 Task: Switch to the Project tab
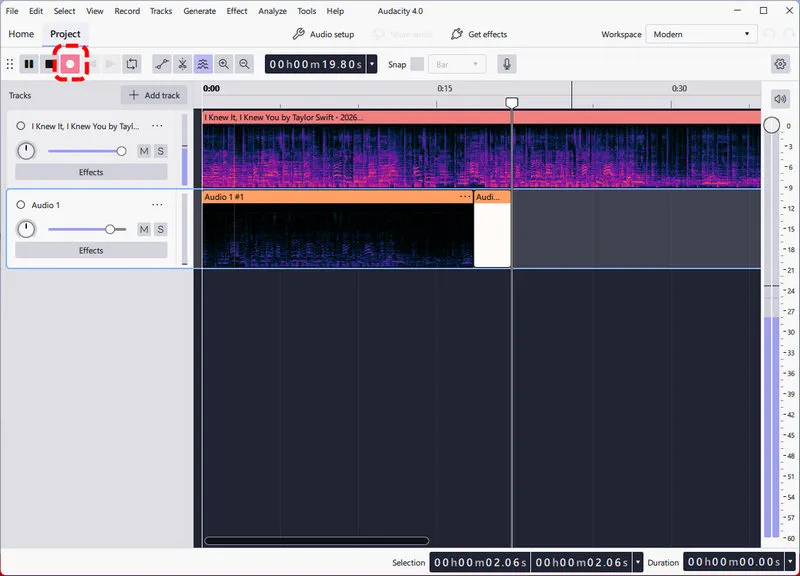tap(65, 34)
